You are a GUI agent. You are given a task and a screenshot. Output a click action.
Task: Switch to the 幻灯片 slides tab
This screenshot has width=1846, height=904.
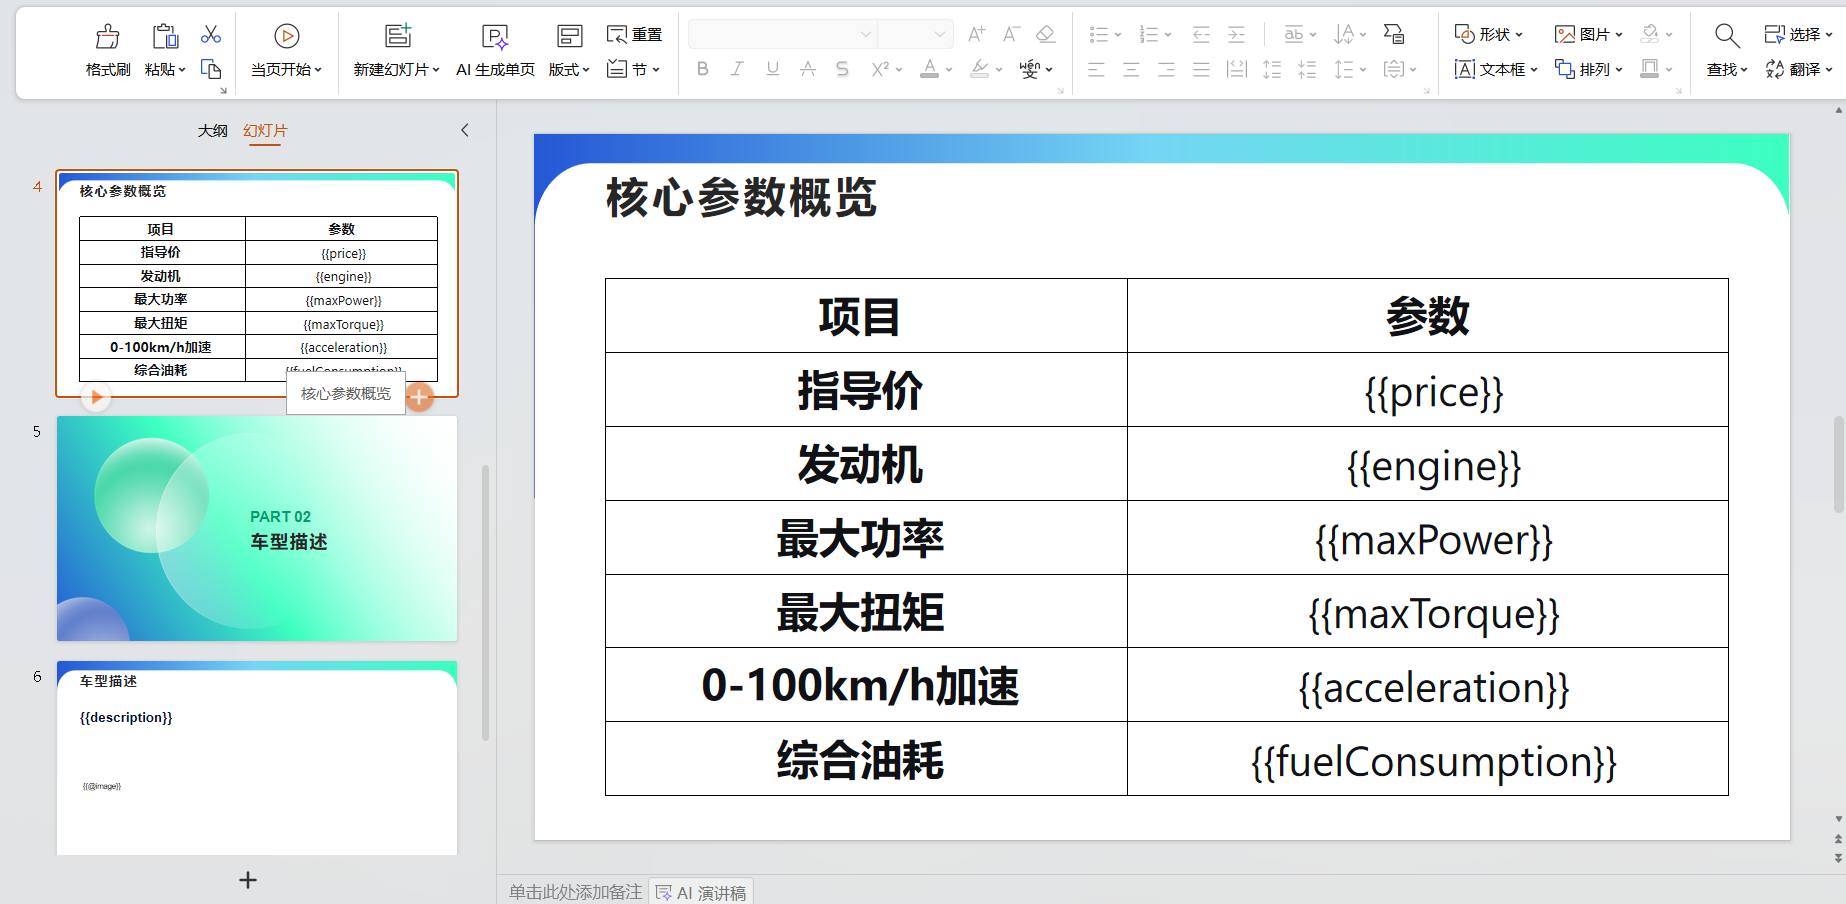(x=265, y=131)
